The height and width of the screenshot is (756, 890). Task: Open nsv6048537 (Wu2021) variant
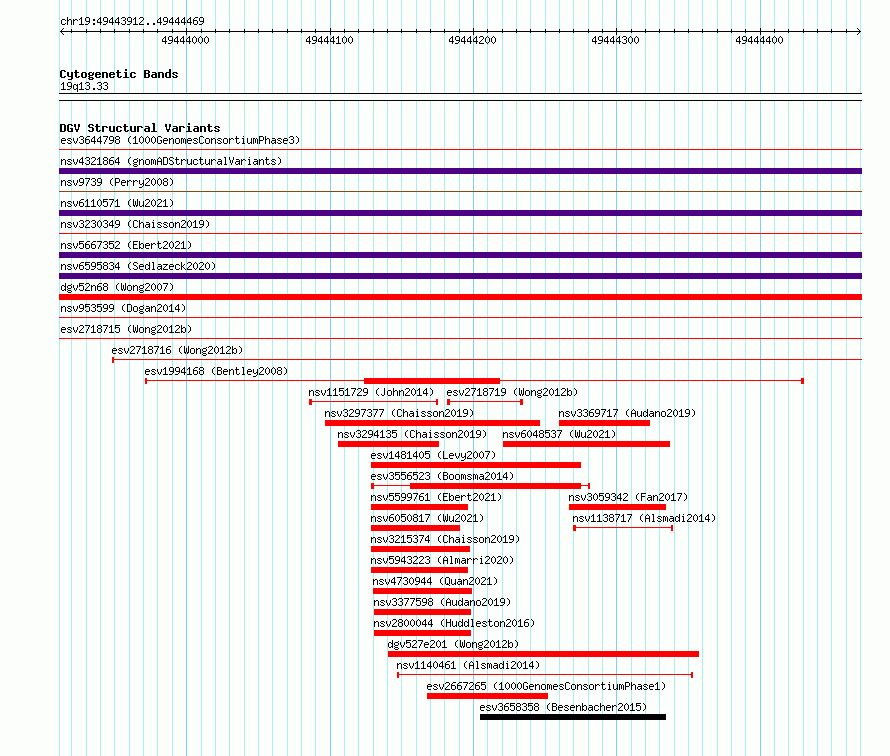coord(559,434)
